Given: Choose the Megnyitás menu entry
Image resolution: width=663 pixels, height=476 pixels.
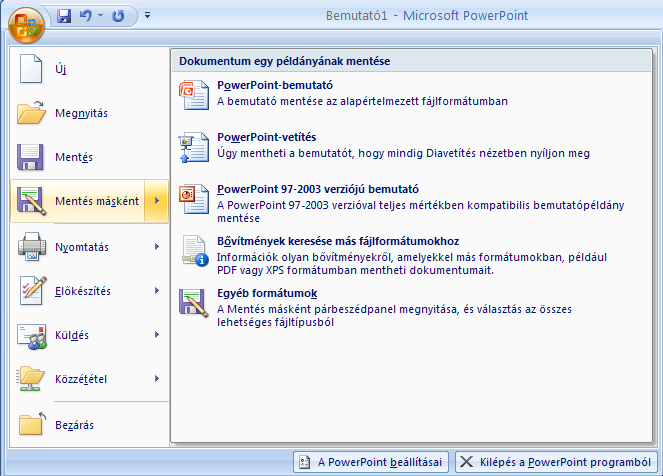Looking at the screenshot, I should point(90,113).
